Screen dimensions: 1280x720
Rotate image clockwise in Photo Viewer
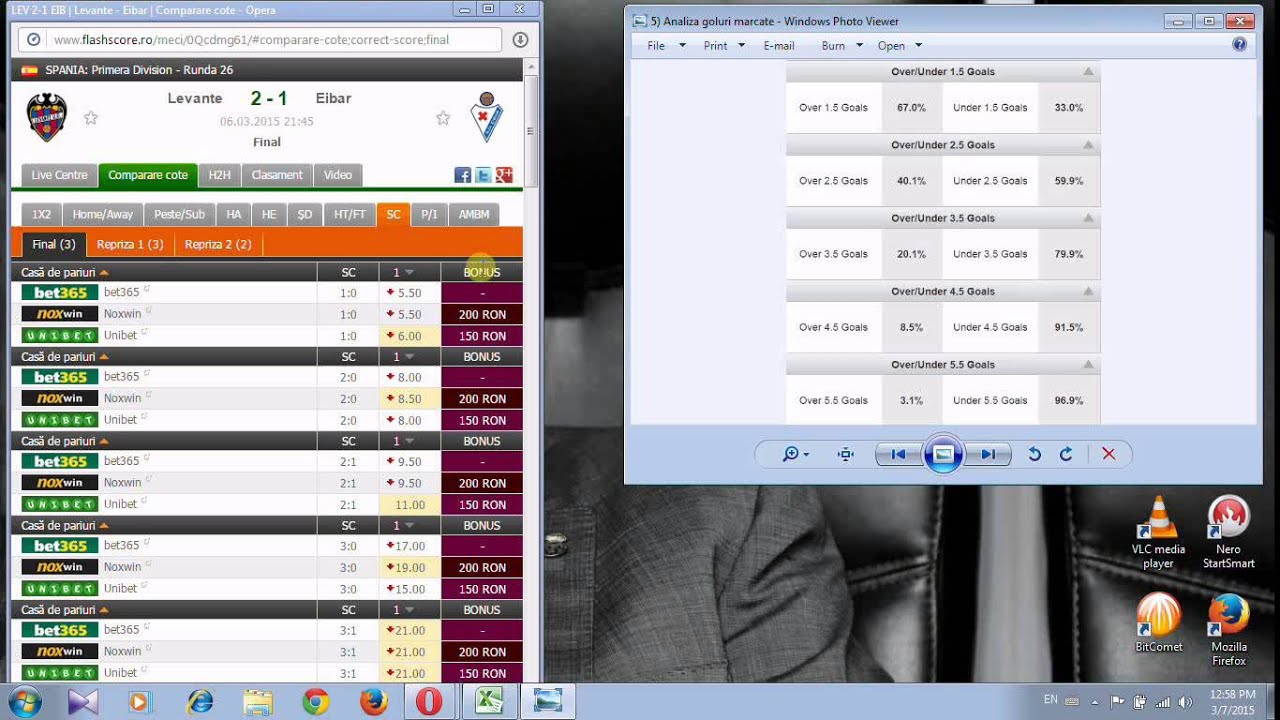[x=1066, y=454]
